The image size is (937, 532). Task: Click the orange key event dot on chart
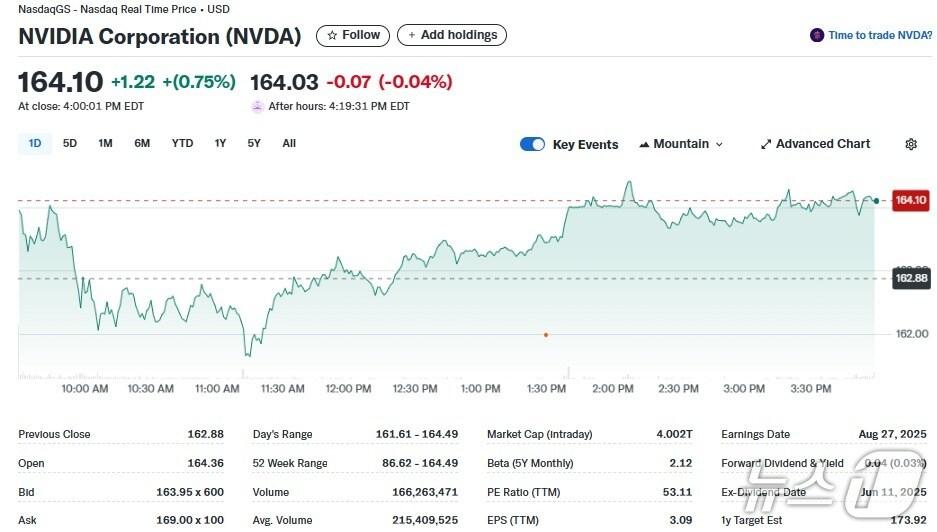546,334
